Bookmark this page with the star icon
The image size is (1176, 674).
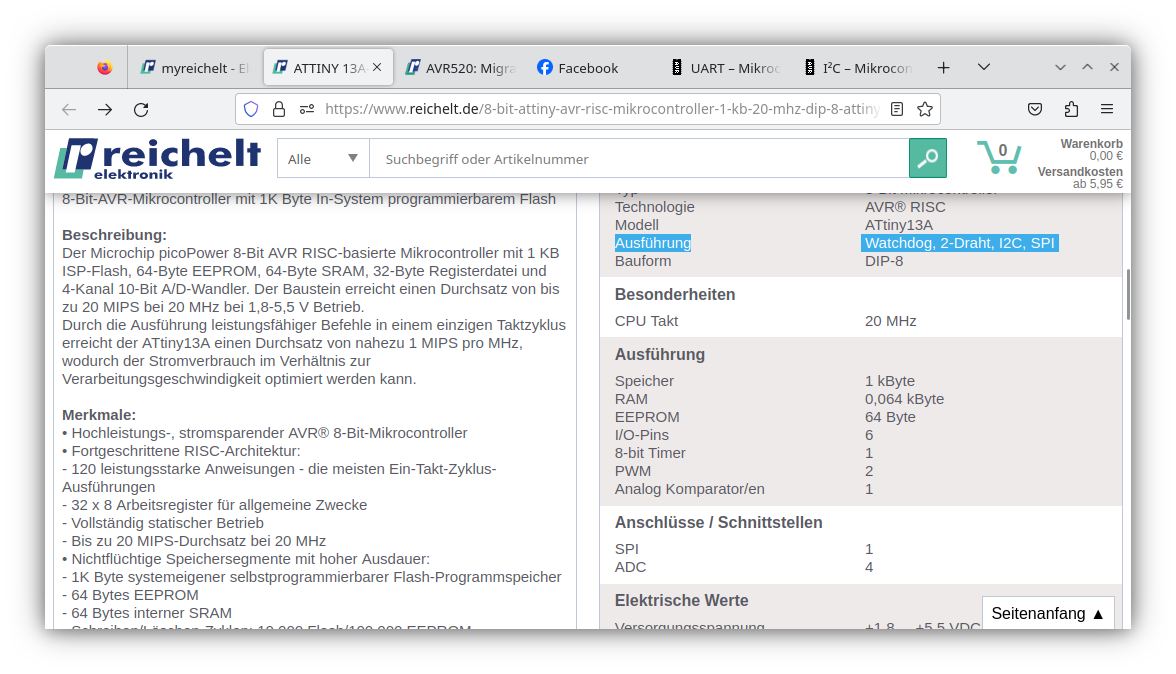click(923, 109)
